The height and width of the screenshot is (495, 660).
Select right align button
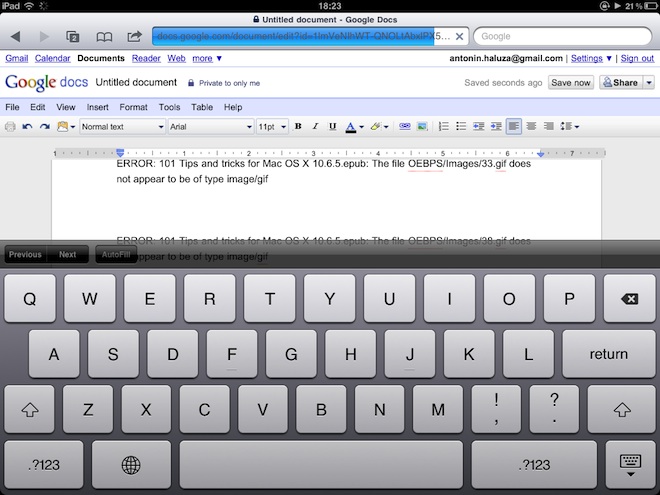pos(548,126)
